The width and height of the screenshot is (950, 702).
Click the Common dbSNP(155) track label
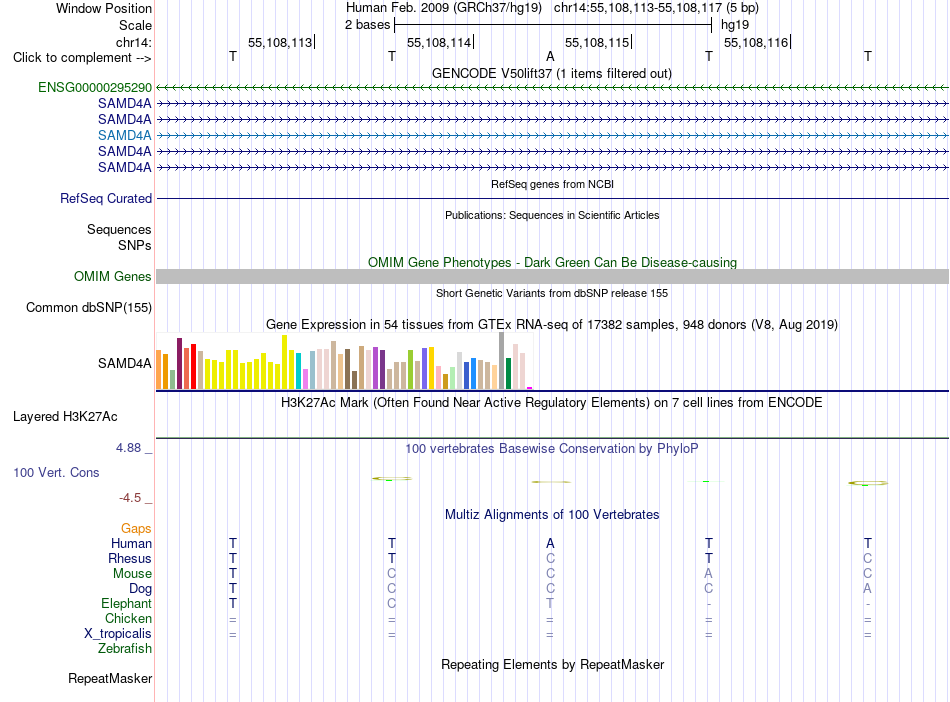click(89, 308)
